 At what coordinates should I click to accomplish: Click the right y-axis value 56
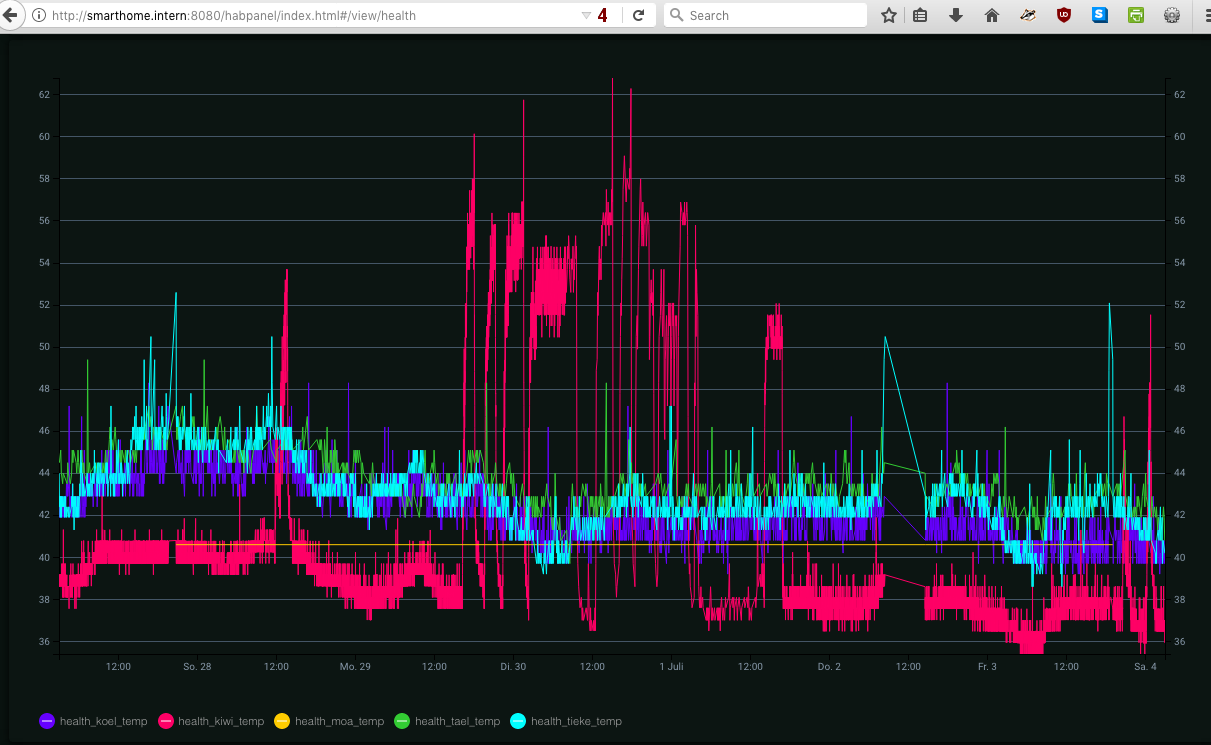[1180, 220]
